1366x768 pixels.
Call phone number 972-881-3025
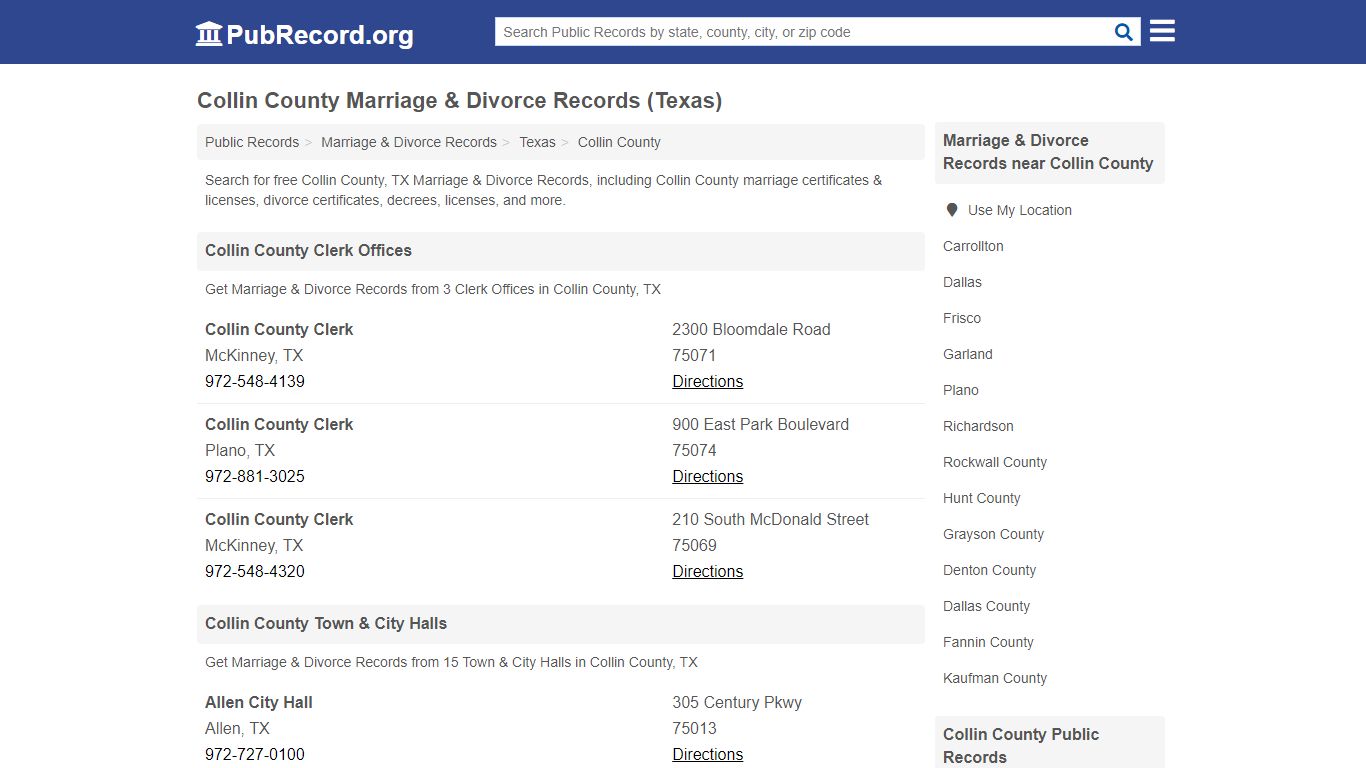255,476
